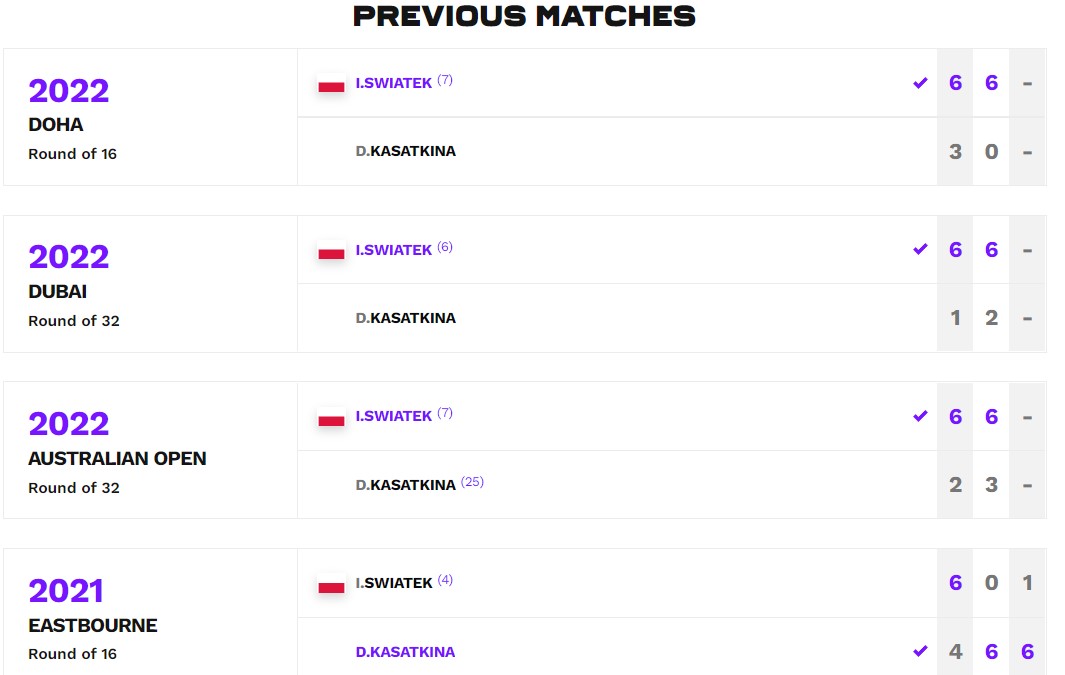Open D.Kasatkina profile in Doha match
Viewport: 1065px width, 675px height.
tap(405, 151)
